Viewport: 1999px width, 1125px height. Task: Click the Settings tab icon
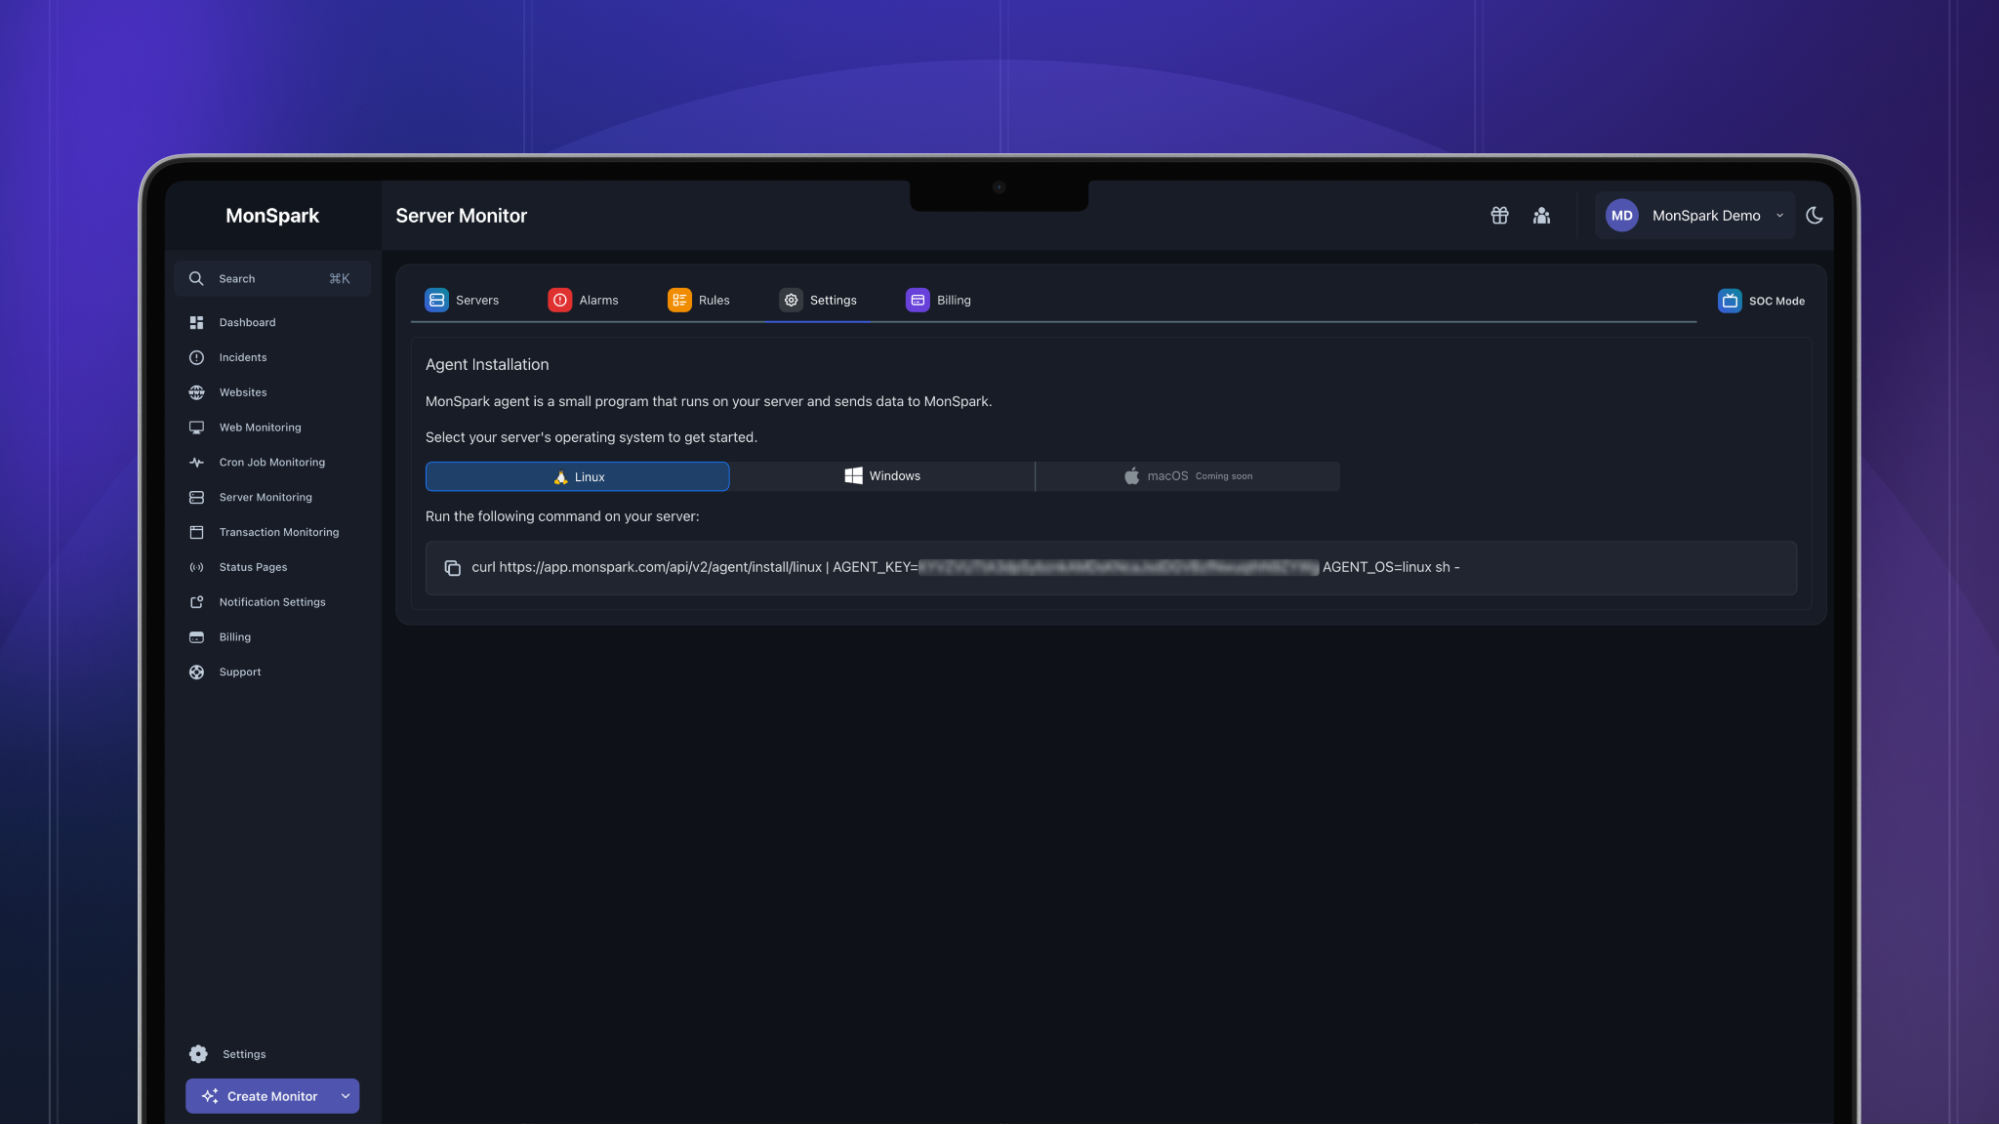pyautogui.click(x=791, y=299)
